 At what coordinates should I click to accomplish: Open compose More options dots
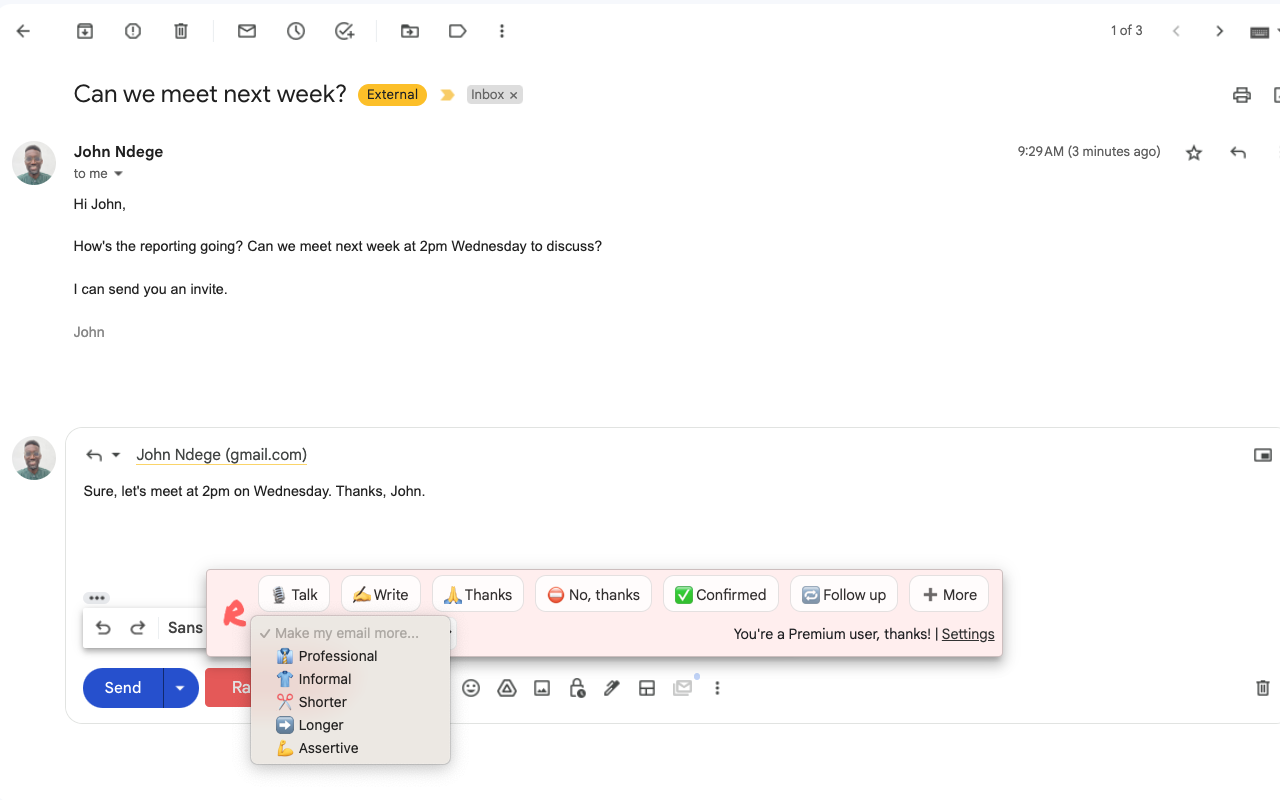point(717,688)
